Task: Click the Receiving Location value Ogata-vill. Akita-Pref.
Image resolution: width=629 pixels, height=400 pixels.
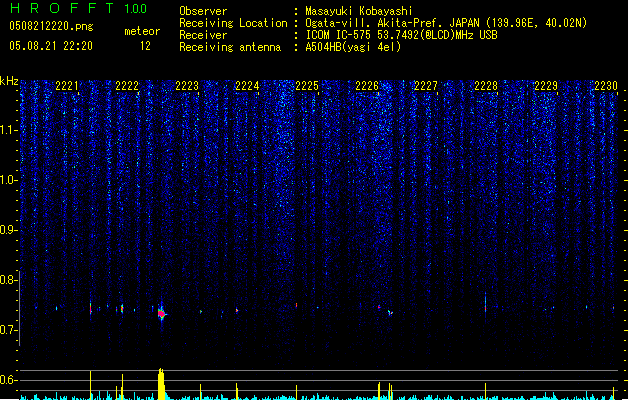Action: click(372, 23)
